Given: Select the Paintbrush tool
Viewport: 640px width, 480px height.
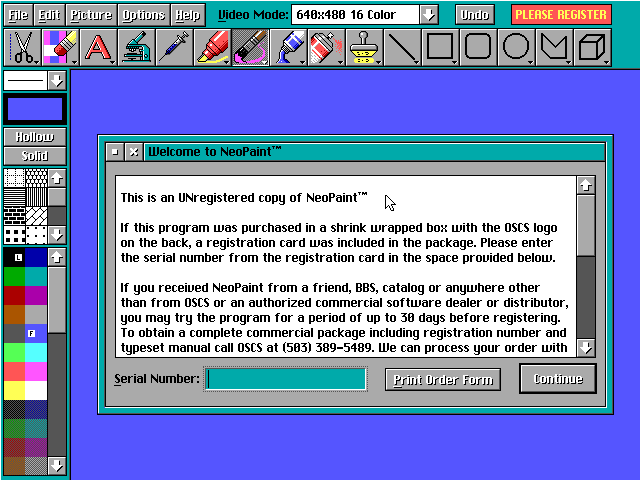Looking at the screenshot, I should pyautogui.click(x=250, y=47).
